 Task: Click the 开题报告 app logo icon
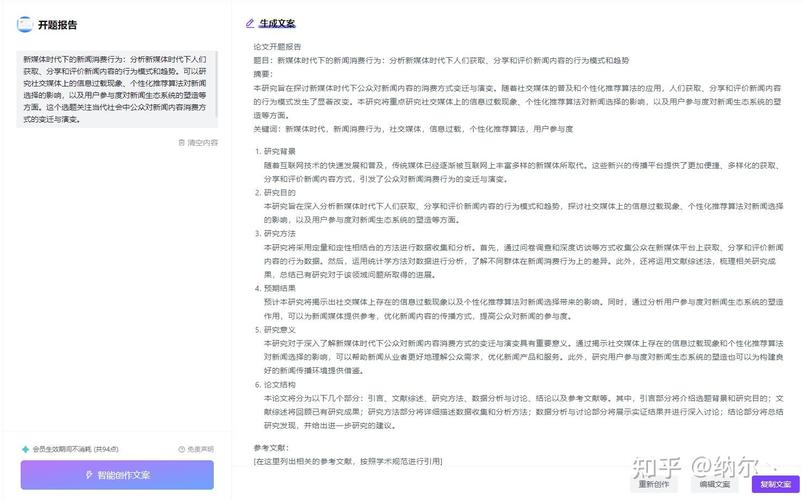25,24
